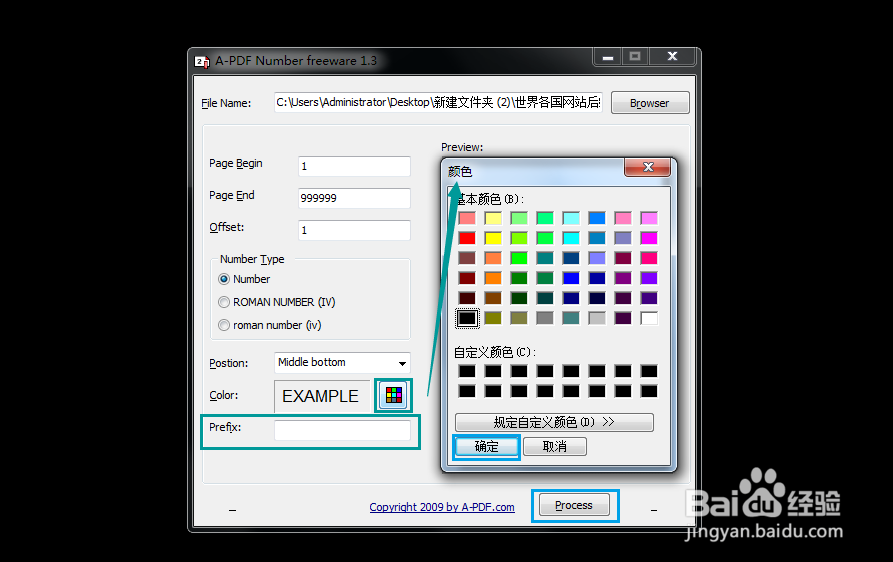Pick the bright magenta basic color swatch
893x562 pixels.
(649, 238)
